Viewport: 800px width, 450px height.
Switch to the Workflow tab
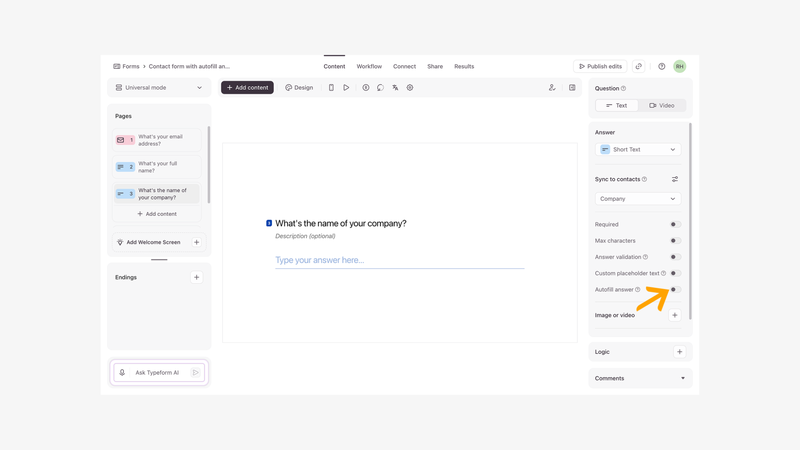point(369,66)
